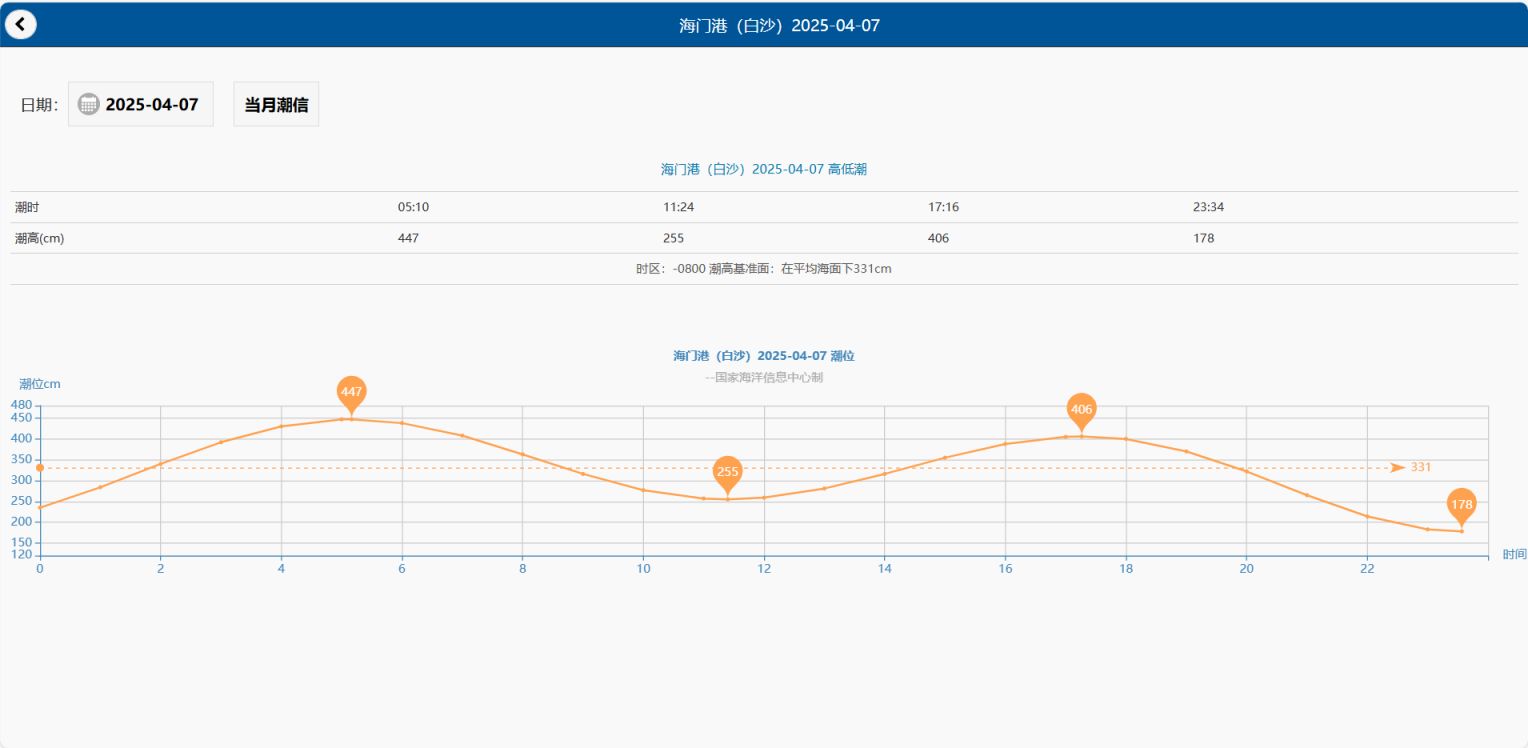
Task: Select the 255 low tide pin on chart
Action: [728, 472]
